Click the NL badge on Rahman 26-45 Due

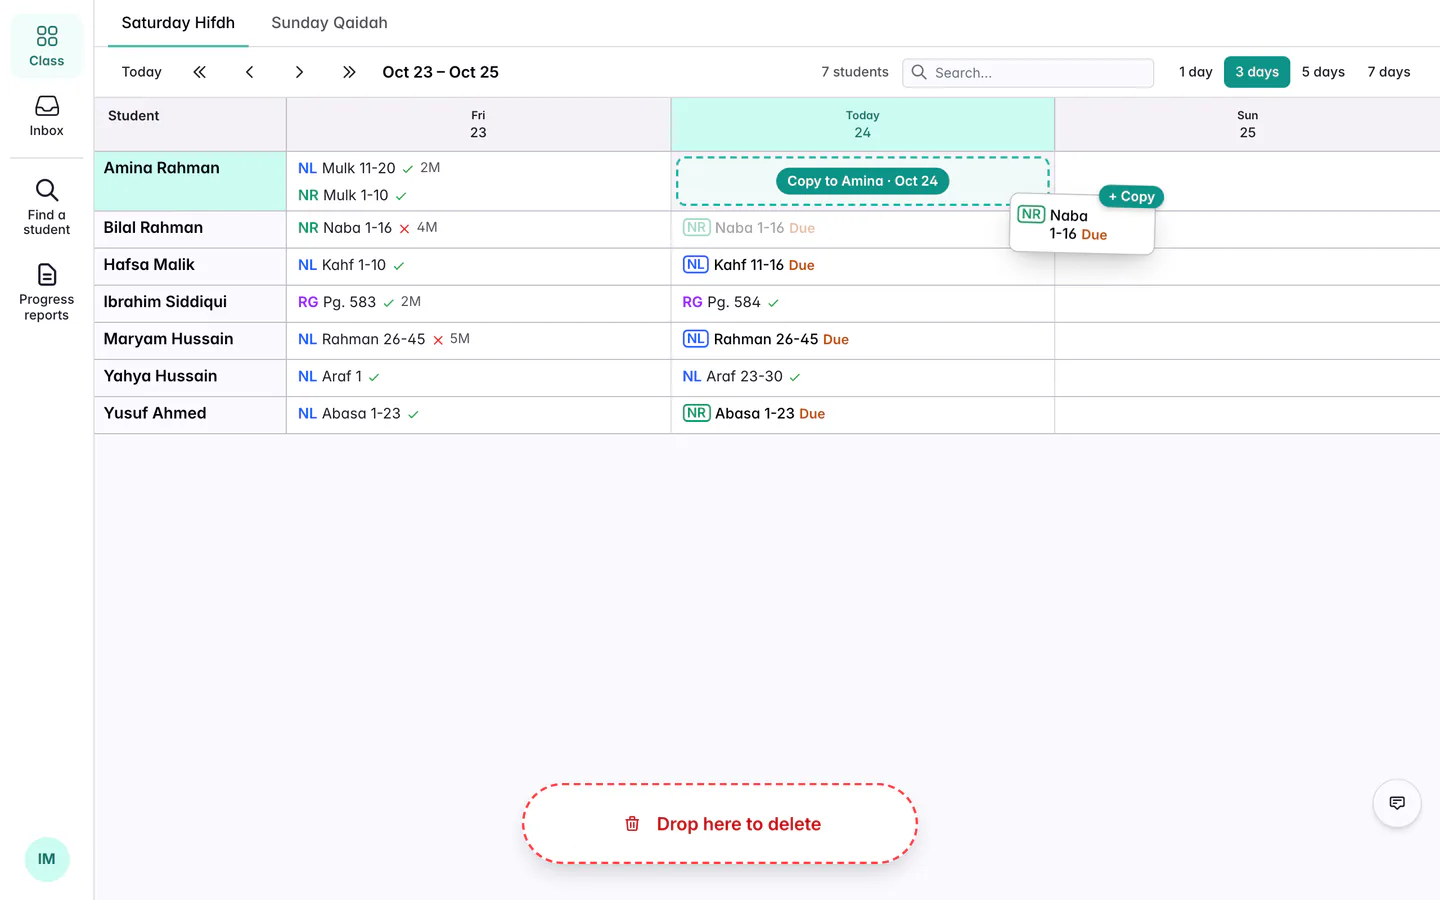pos(695,339)
